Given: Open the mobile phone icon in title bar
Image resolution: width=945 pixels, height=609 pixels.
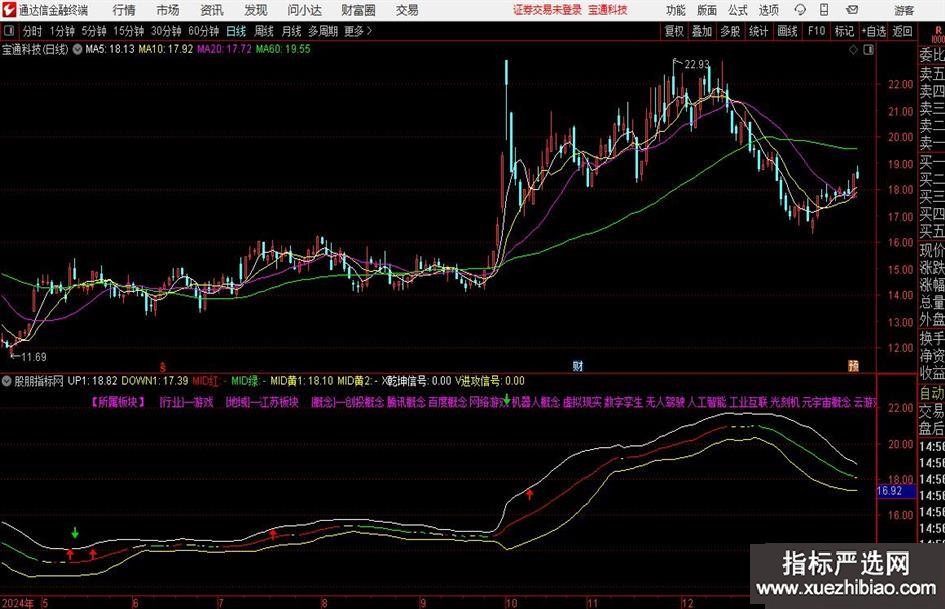Looking at the screenshot, I should pos(824,10).
